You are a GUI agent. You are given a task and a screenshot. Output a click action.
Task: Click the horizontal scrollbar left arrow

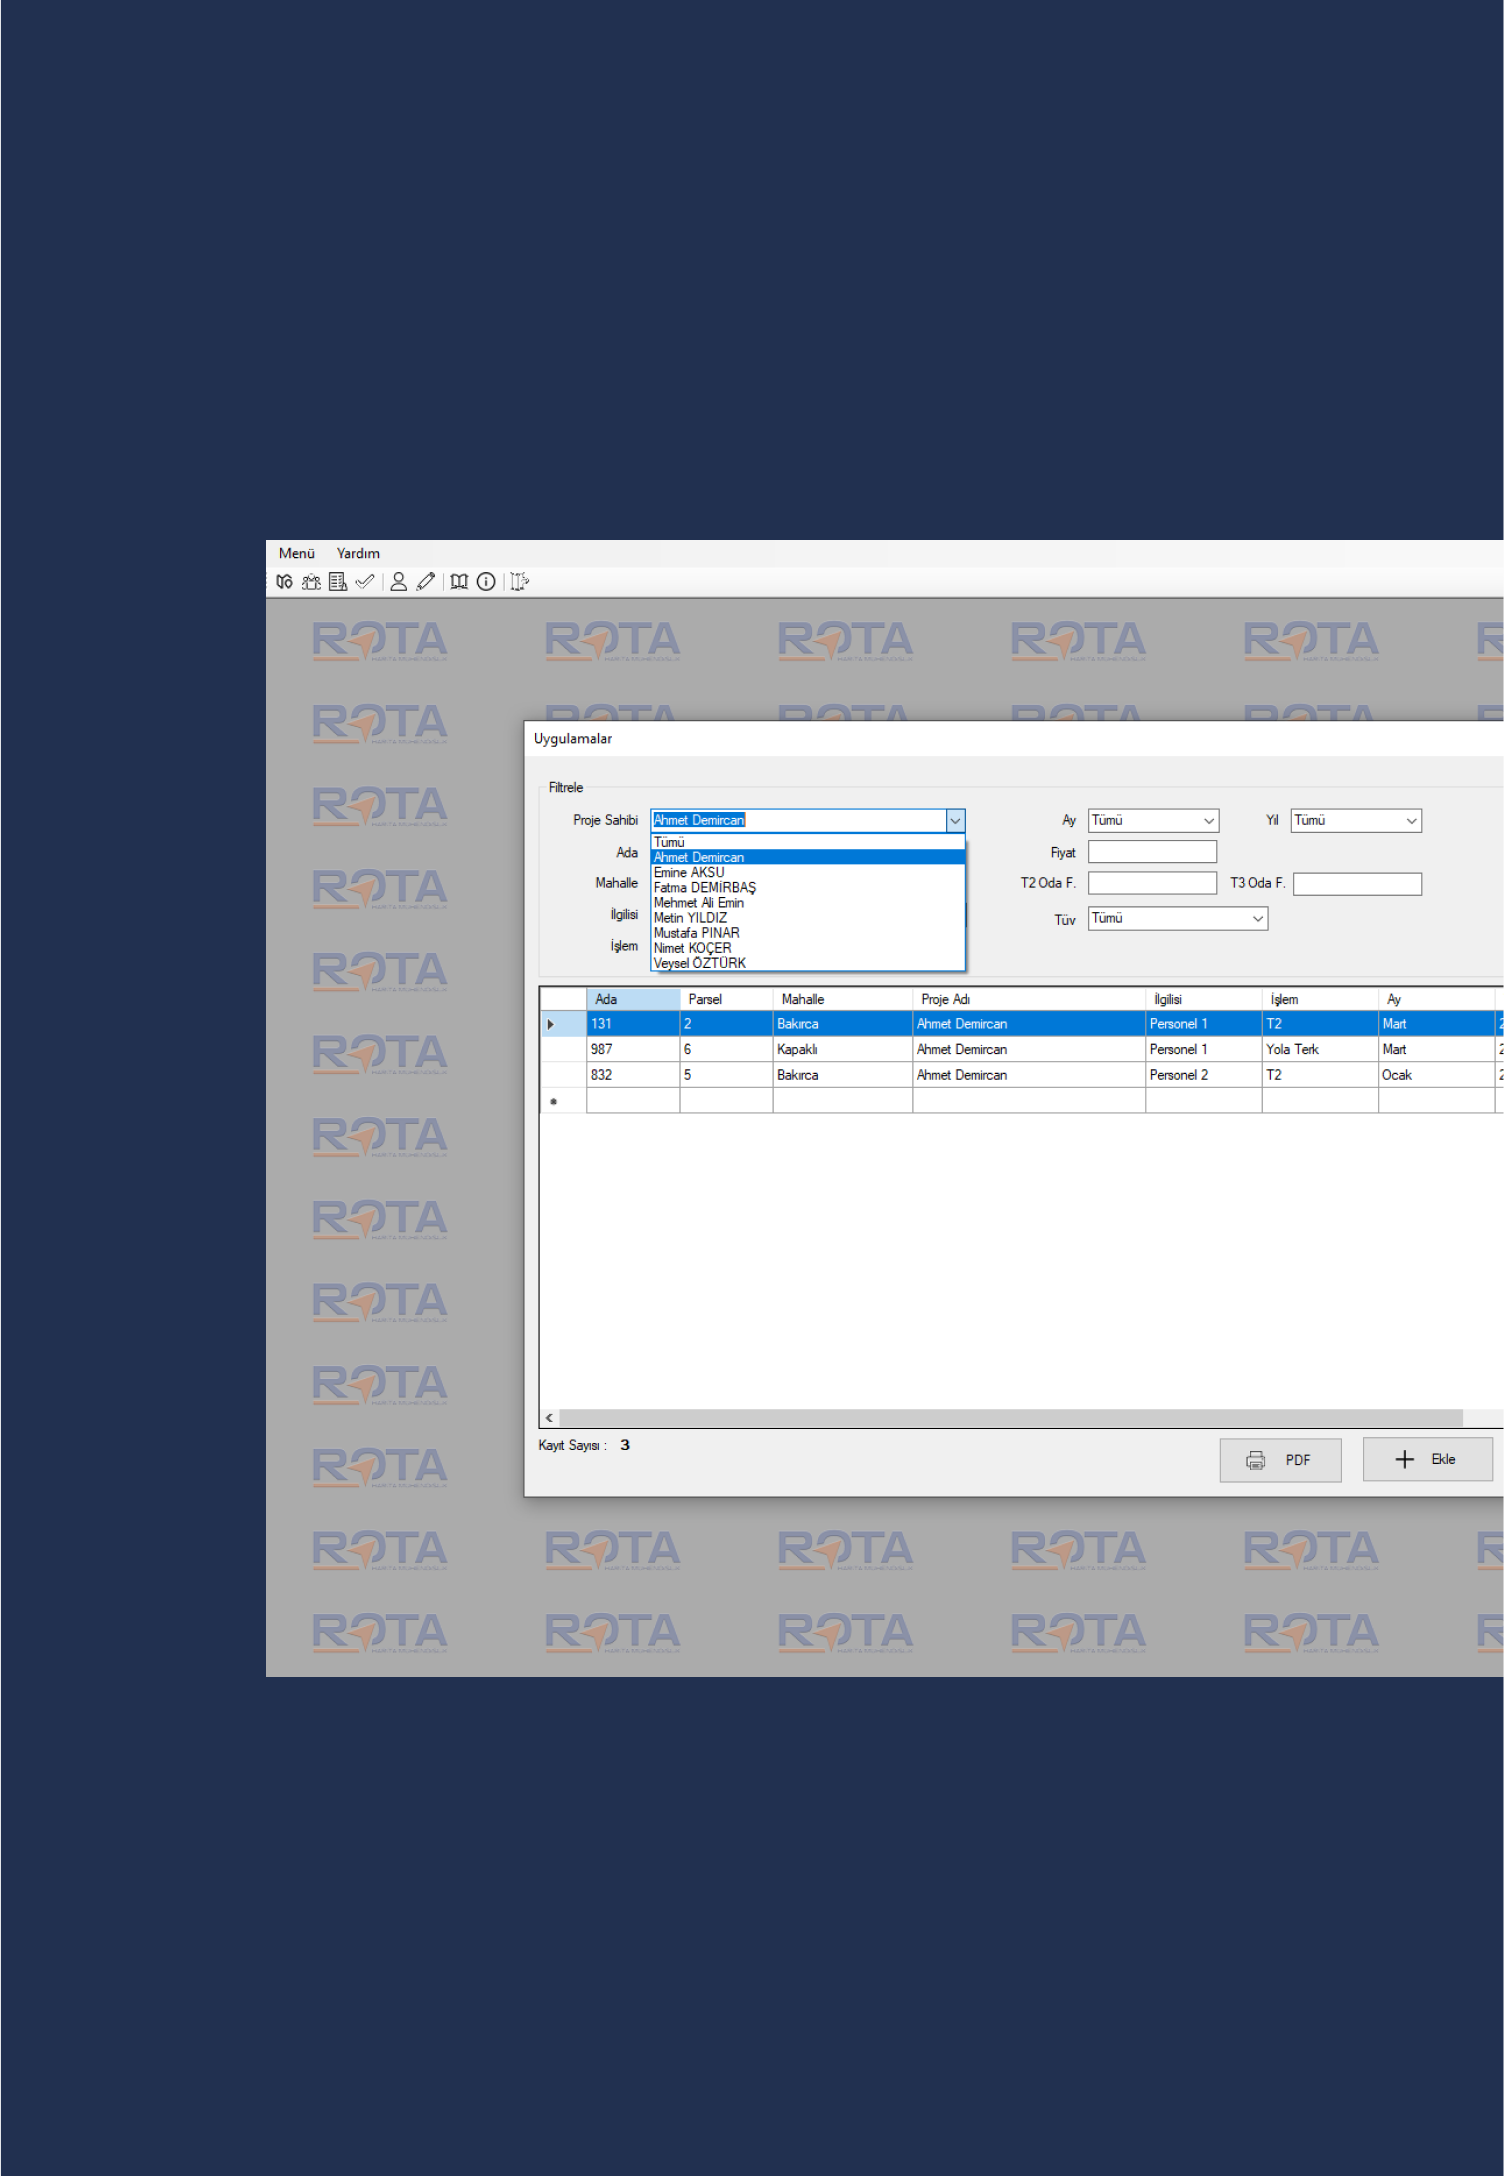(549, 1418)
